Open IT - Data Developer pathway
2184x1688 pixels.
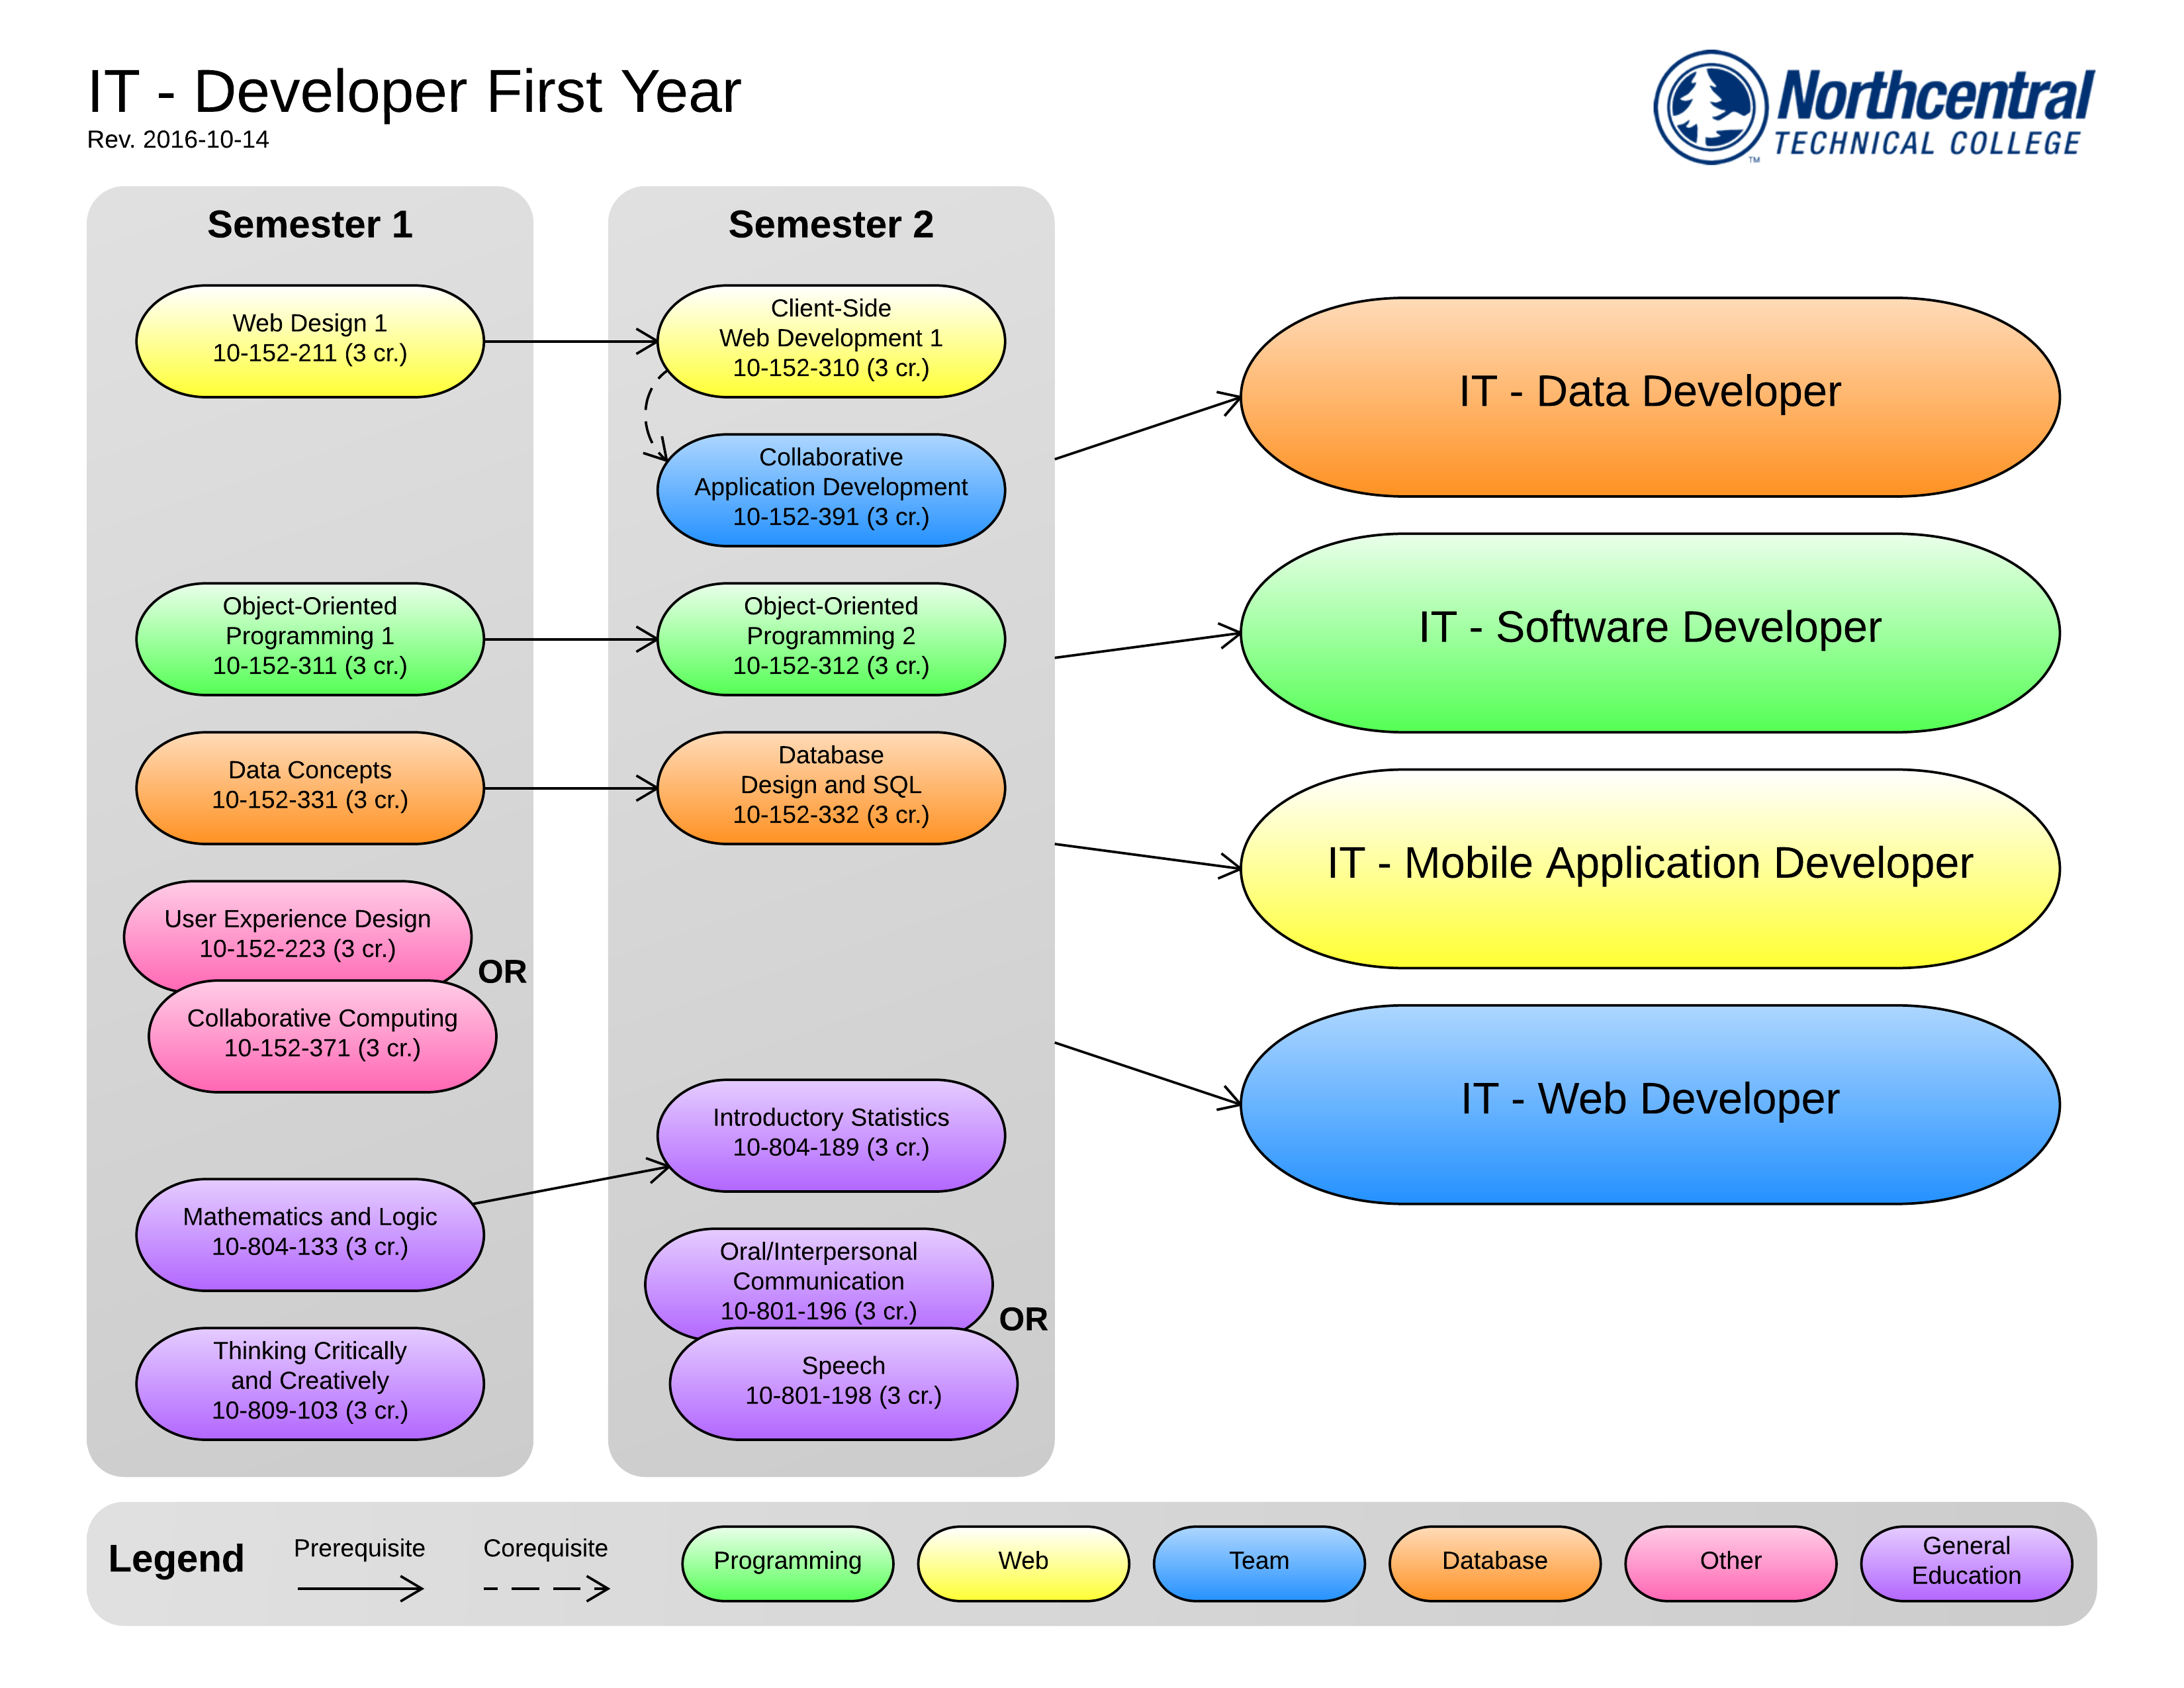tap(1649, 396)
